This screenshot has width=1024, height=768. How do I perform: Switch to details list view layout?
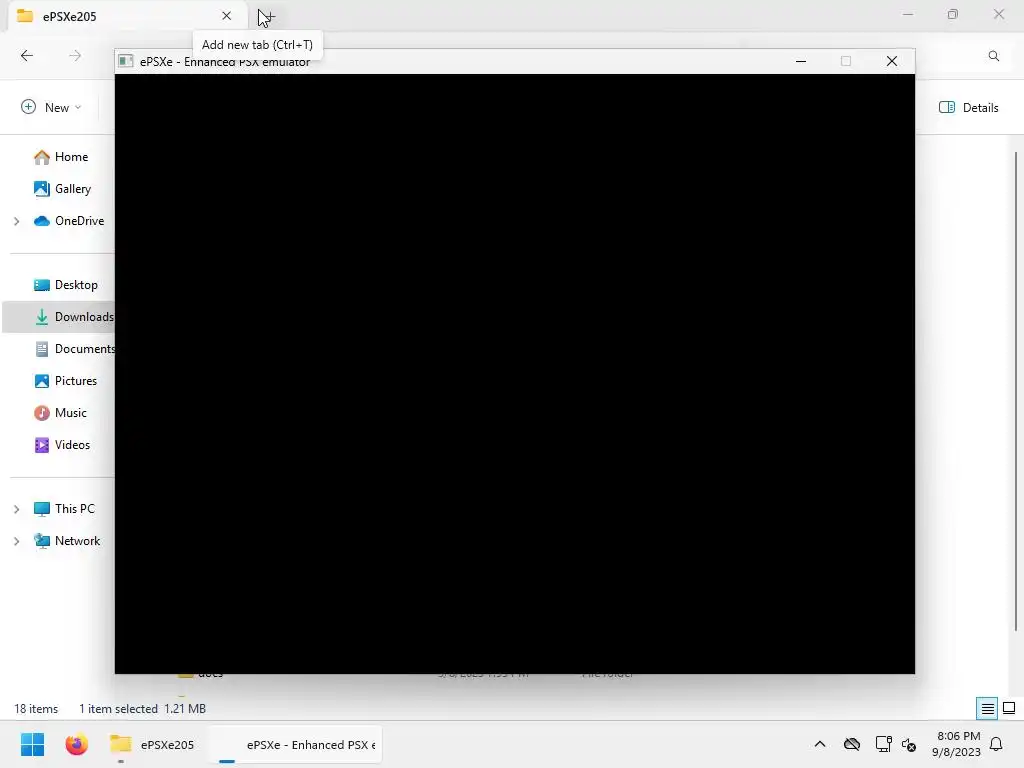click(987, 708)
